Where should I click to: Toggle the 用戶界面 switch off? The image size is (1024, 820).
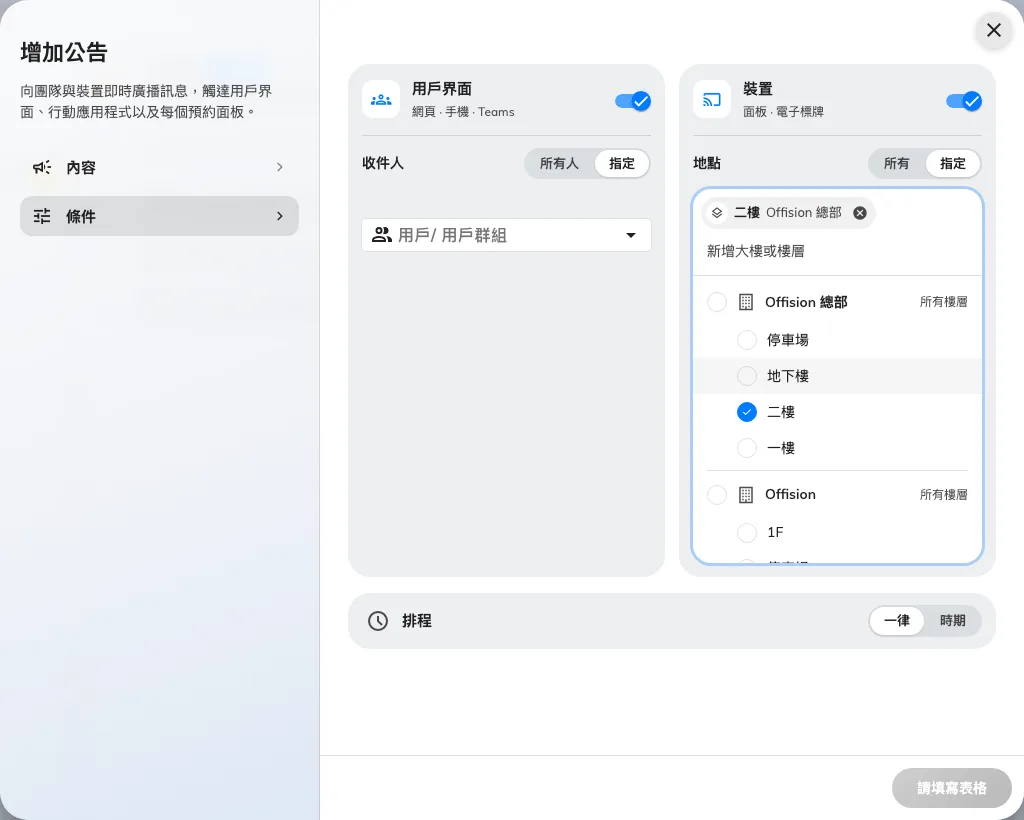pos(633,101)
